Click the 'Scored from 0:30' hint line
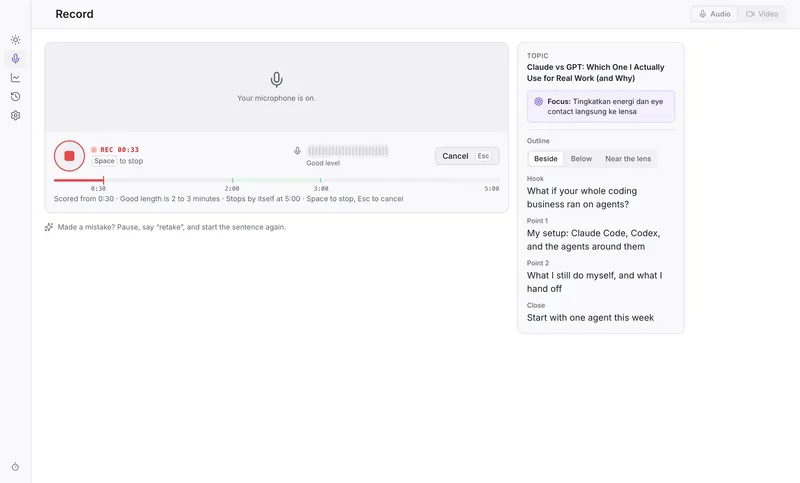This screenshot has width=800, height=483. tap(229, 199)
